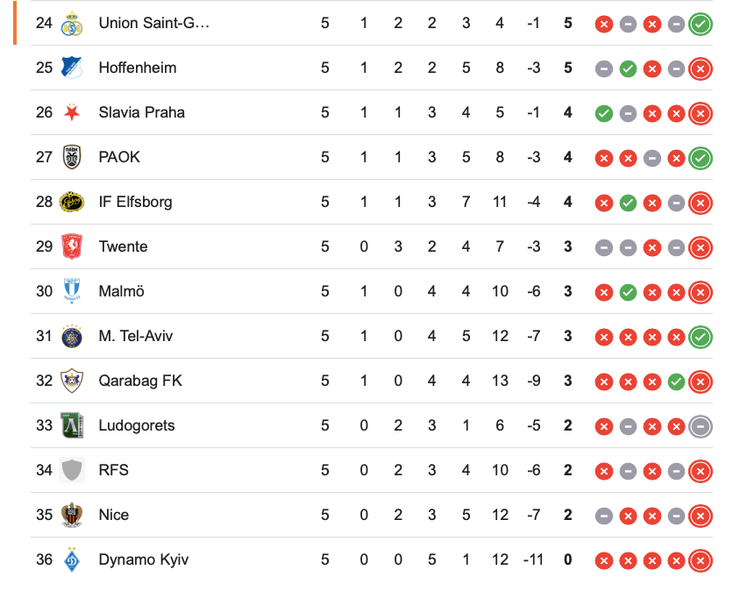This screenshot has height=599, width=740.
Task: Open the Qarabag FK team page
Action: (140, 381)
